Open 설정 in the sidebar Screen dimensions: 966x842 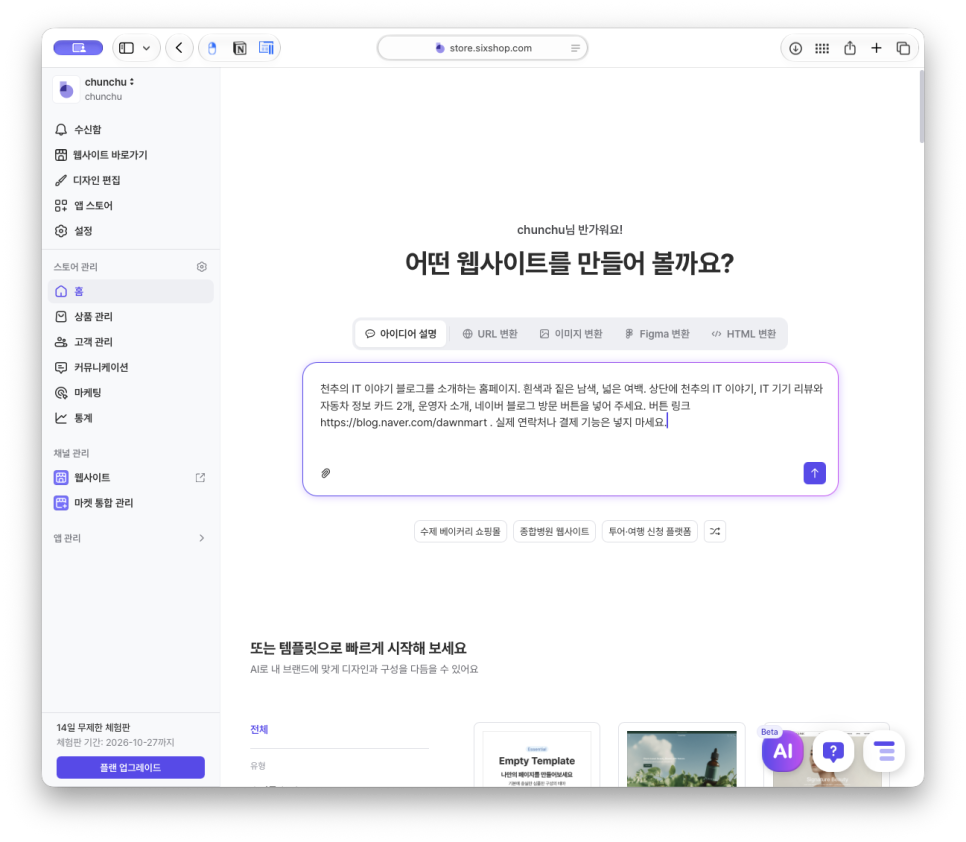pos(131,231)
